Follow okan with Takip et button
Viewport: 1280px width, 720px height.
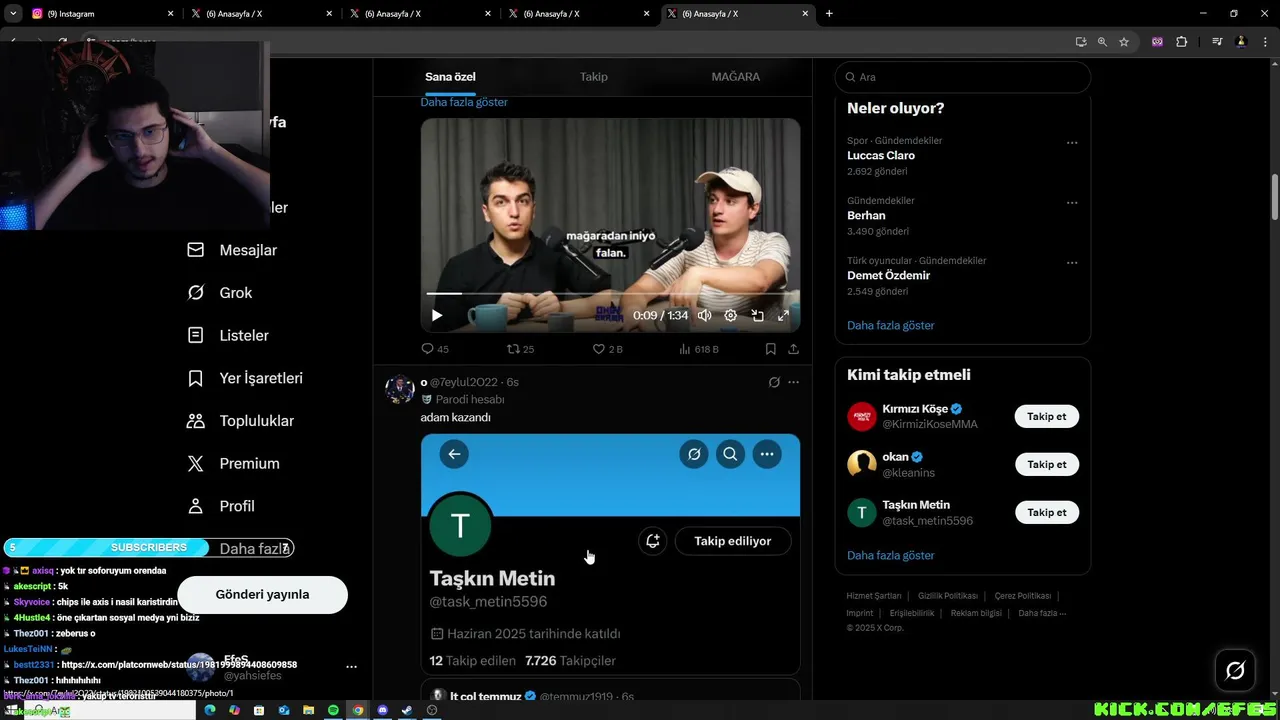tap(1047, 464)
